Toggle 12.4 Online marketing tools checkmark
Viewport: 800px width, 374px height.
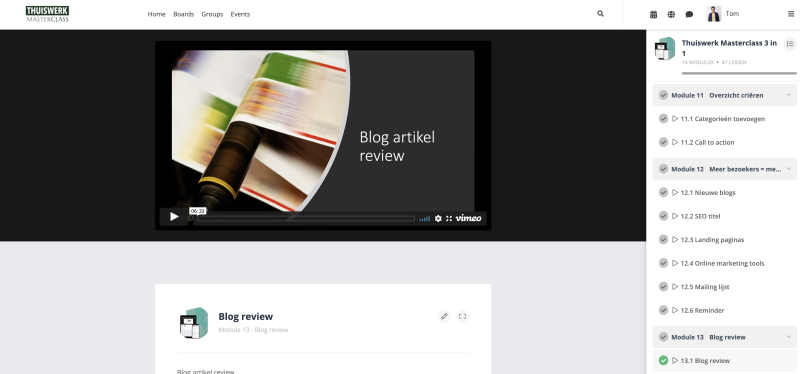click(x=663, y=263)
